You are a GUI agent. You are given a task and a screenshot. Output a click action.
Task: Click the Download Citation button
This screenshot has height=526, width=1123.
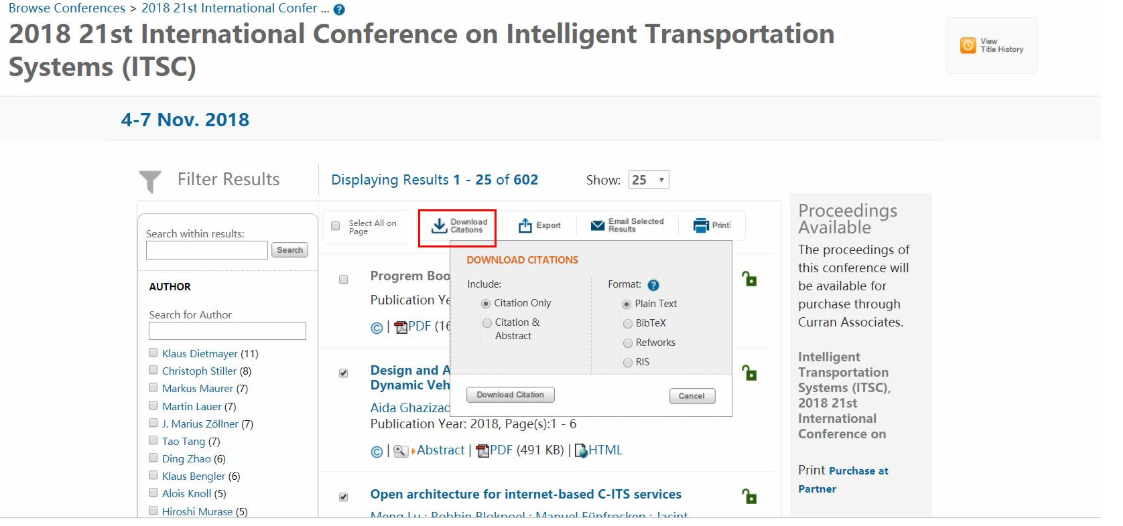click(511, 395)
